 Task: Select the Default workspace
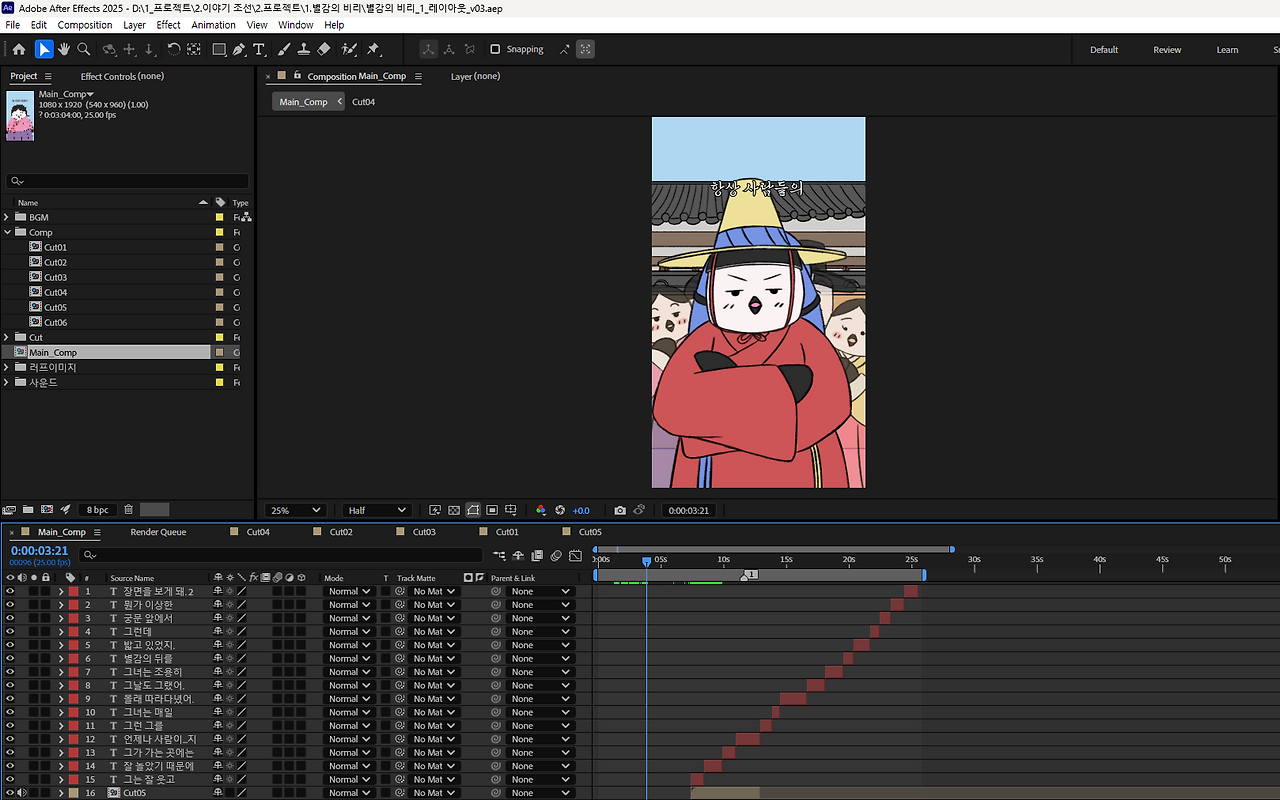(1104, 50)
